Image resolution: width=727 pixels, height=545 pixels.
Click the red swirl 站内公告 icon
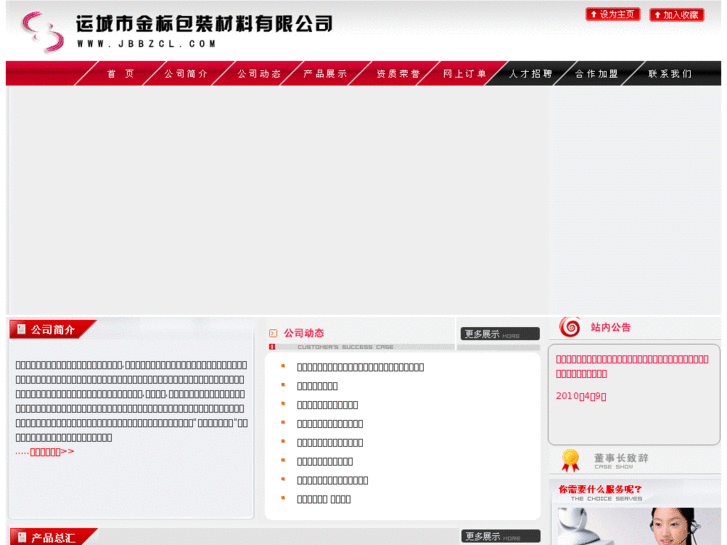(569, 327)
